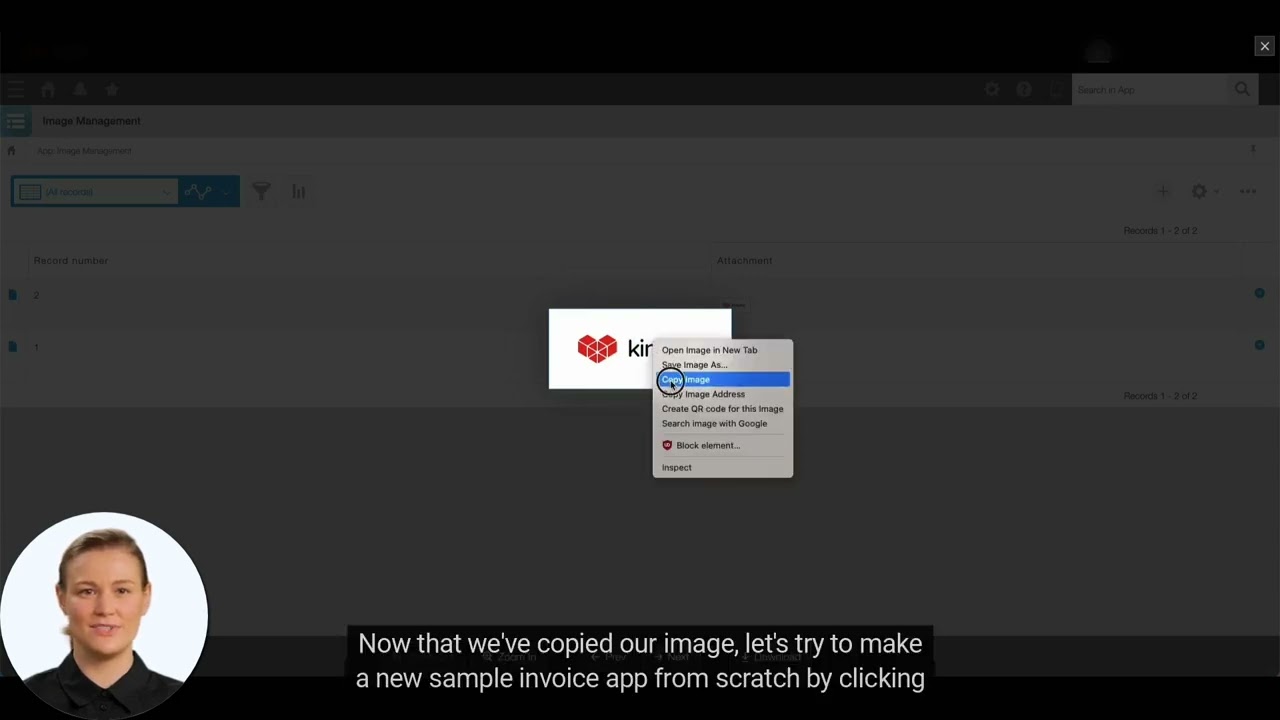The width and height of the screenshot is (1280, 720).
Task: Click upper Records 1 - 2 of 2 text
Action: (1160, 231)
